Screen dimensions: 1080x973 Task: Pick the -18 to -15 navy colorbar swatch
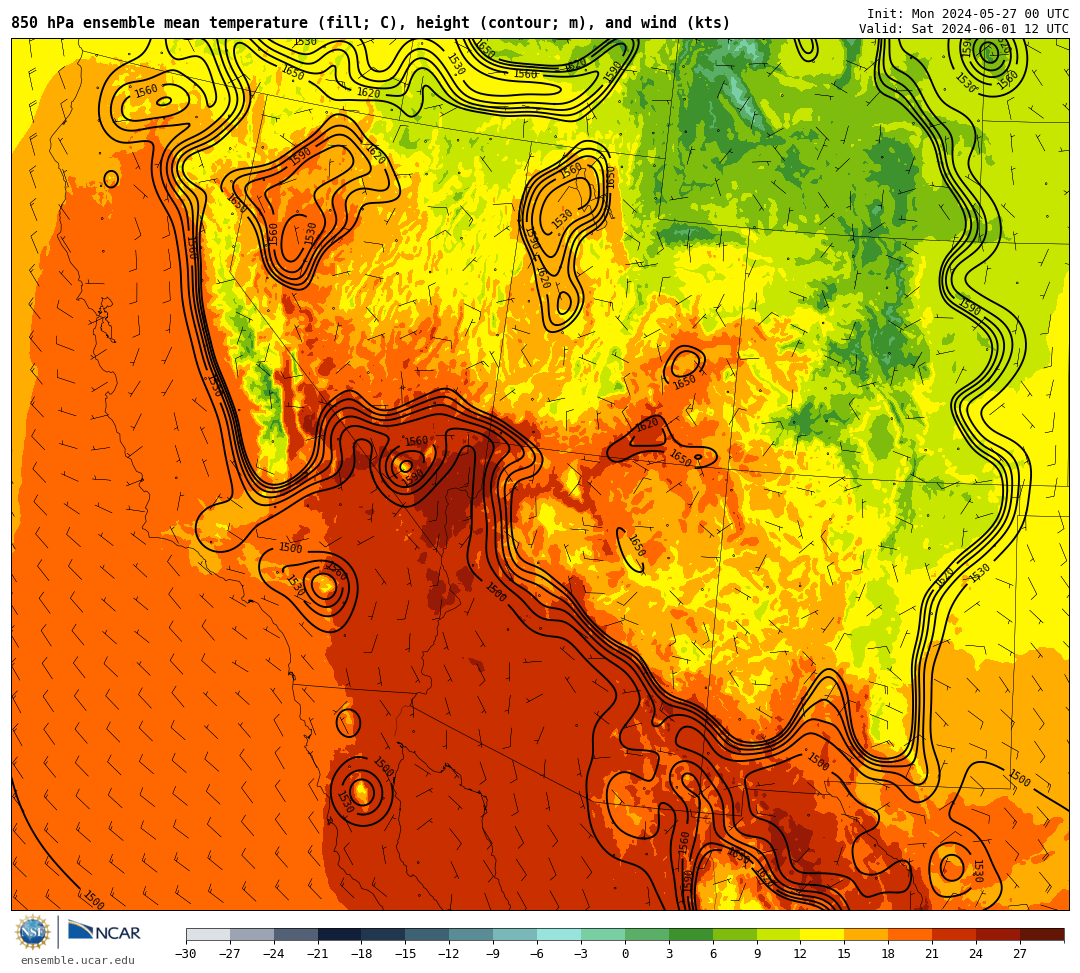(384, 934)
